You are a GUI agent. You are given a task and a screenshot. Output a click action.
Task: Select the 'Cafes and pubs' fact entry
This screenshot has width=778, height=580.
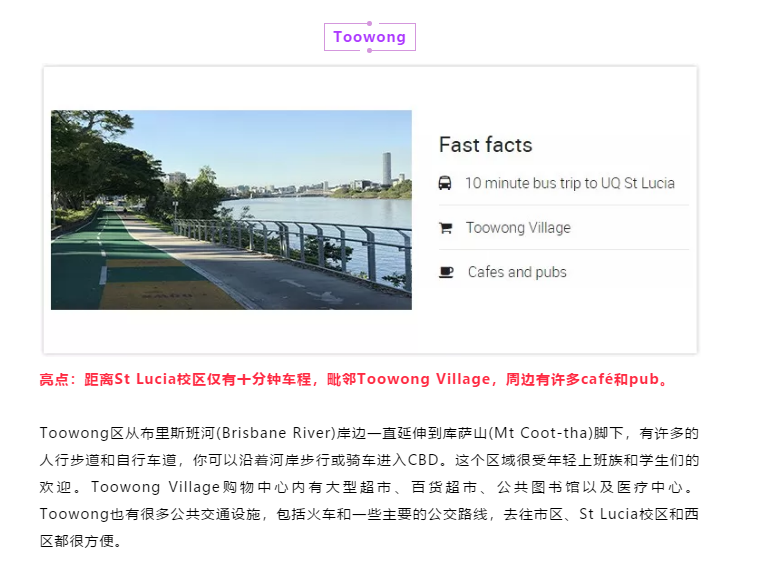[x=517, y=272]
